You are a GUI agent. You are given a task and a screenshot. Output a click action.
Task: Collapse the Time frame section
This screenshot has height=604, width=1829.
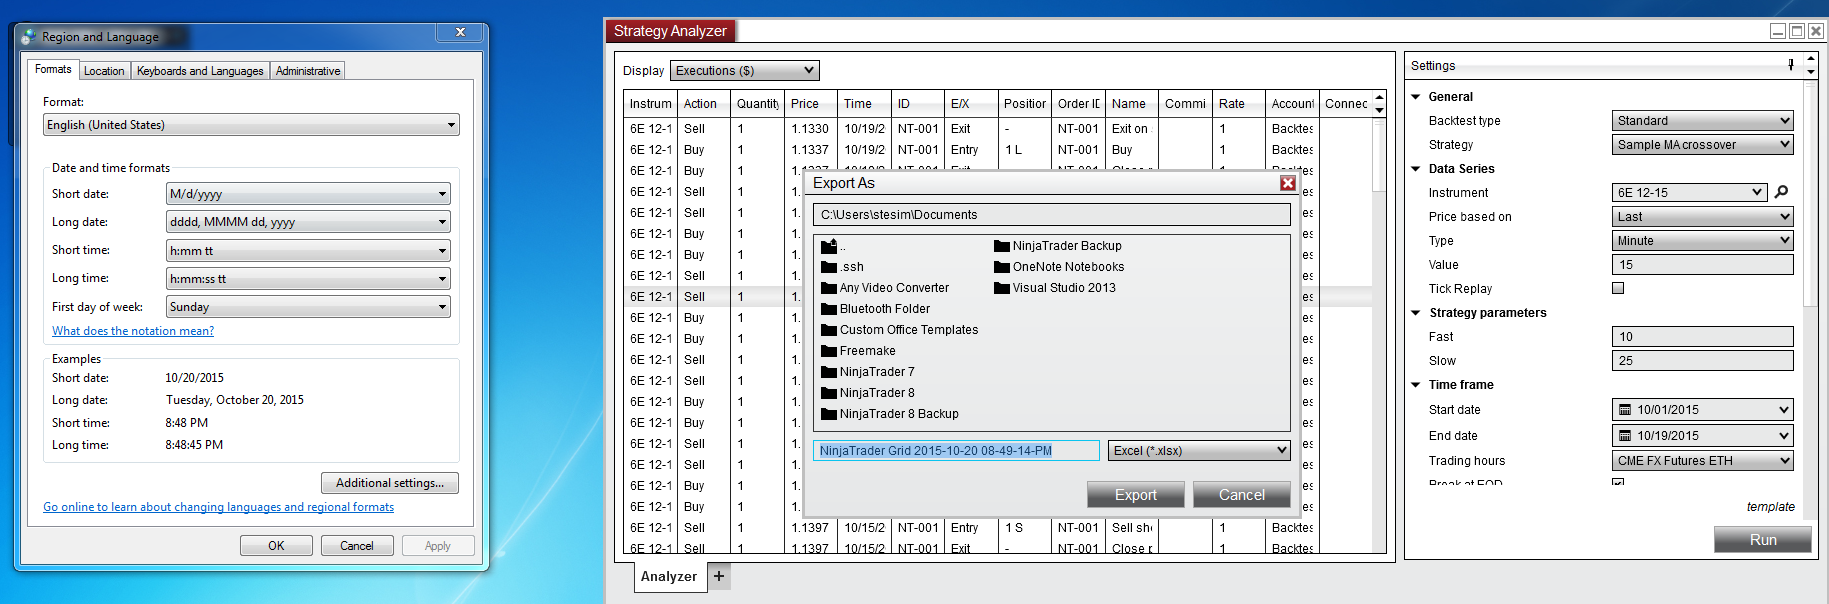click(1416, 385)
